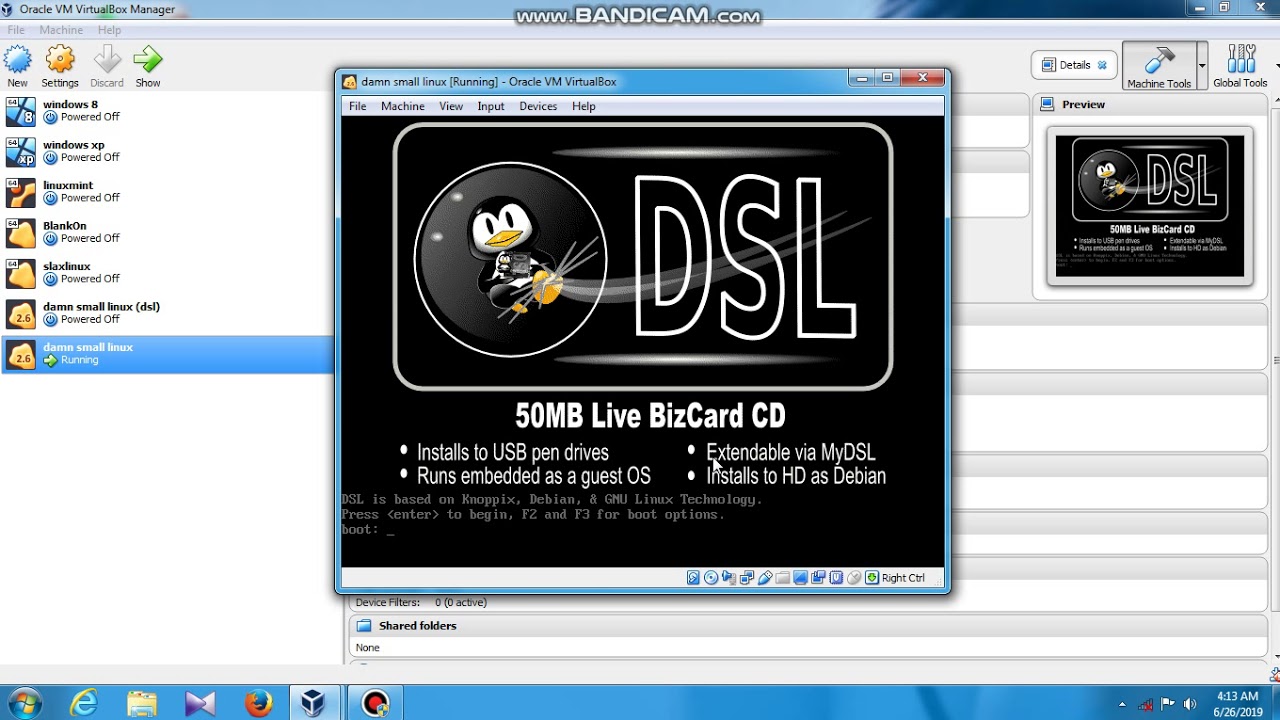Click the Discard toolbar icon

point(107,60)
